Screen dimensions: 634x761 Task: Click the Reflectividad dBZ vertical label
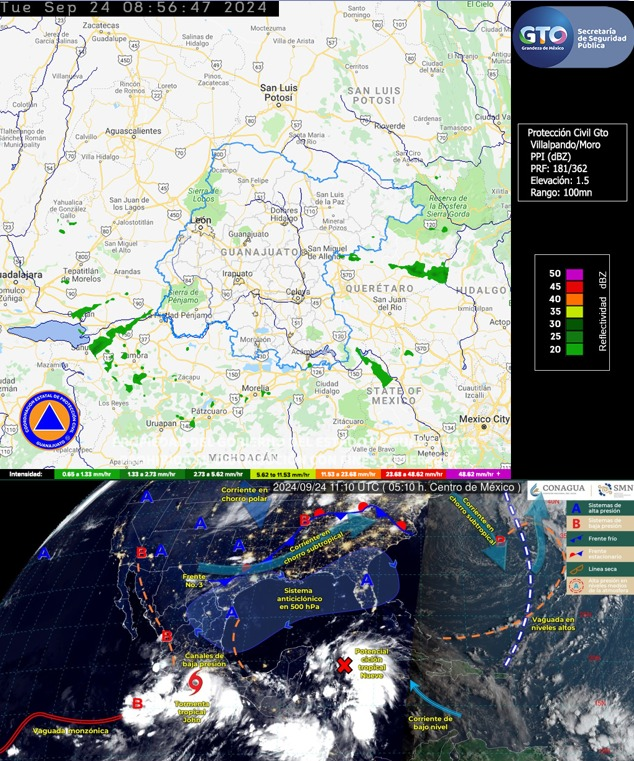click(603, 312)
